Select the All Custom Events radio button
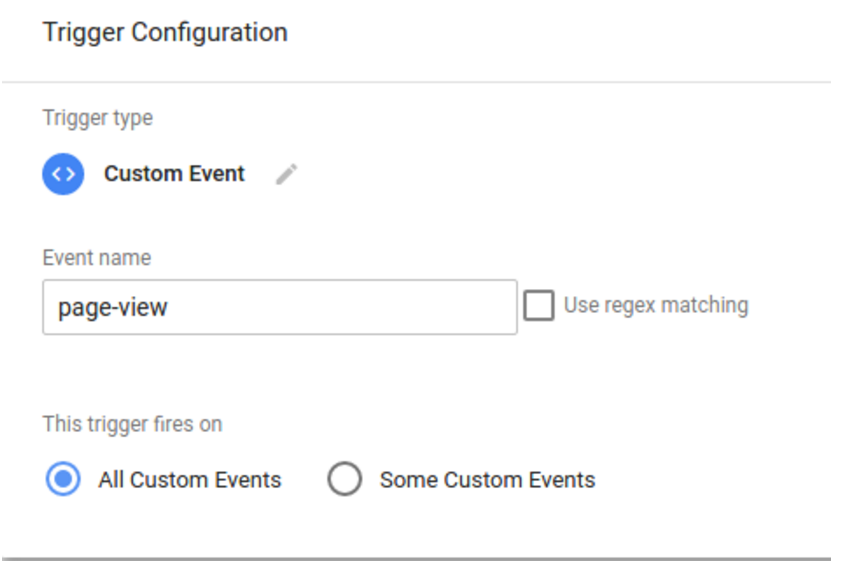 point(63,480)
